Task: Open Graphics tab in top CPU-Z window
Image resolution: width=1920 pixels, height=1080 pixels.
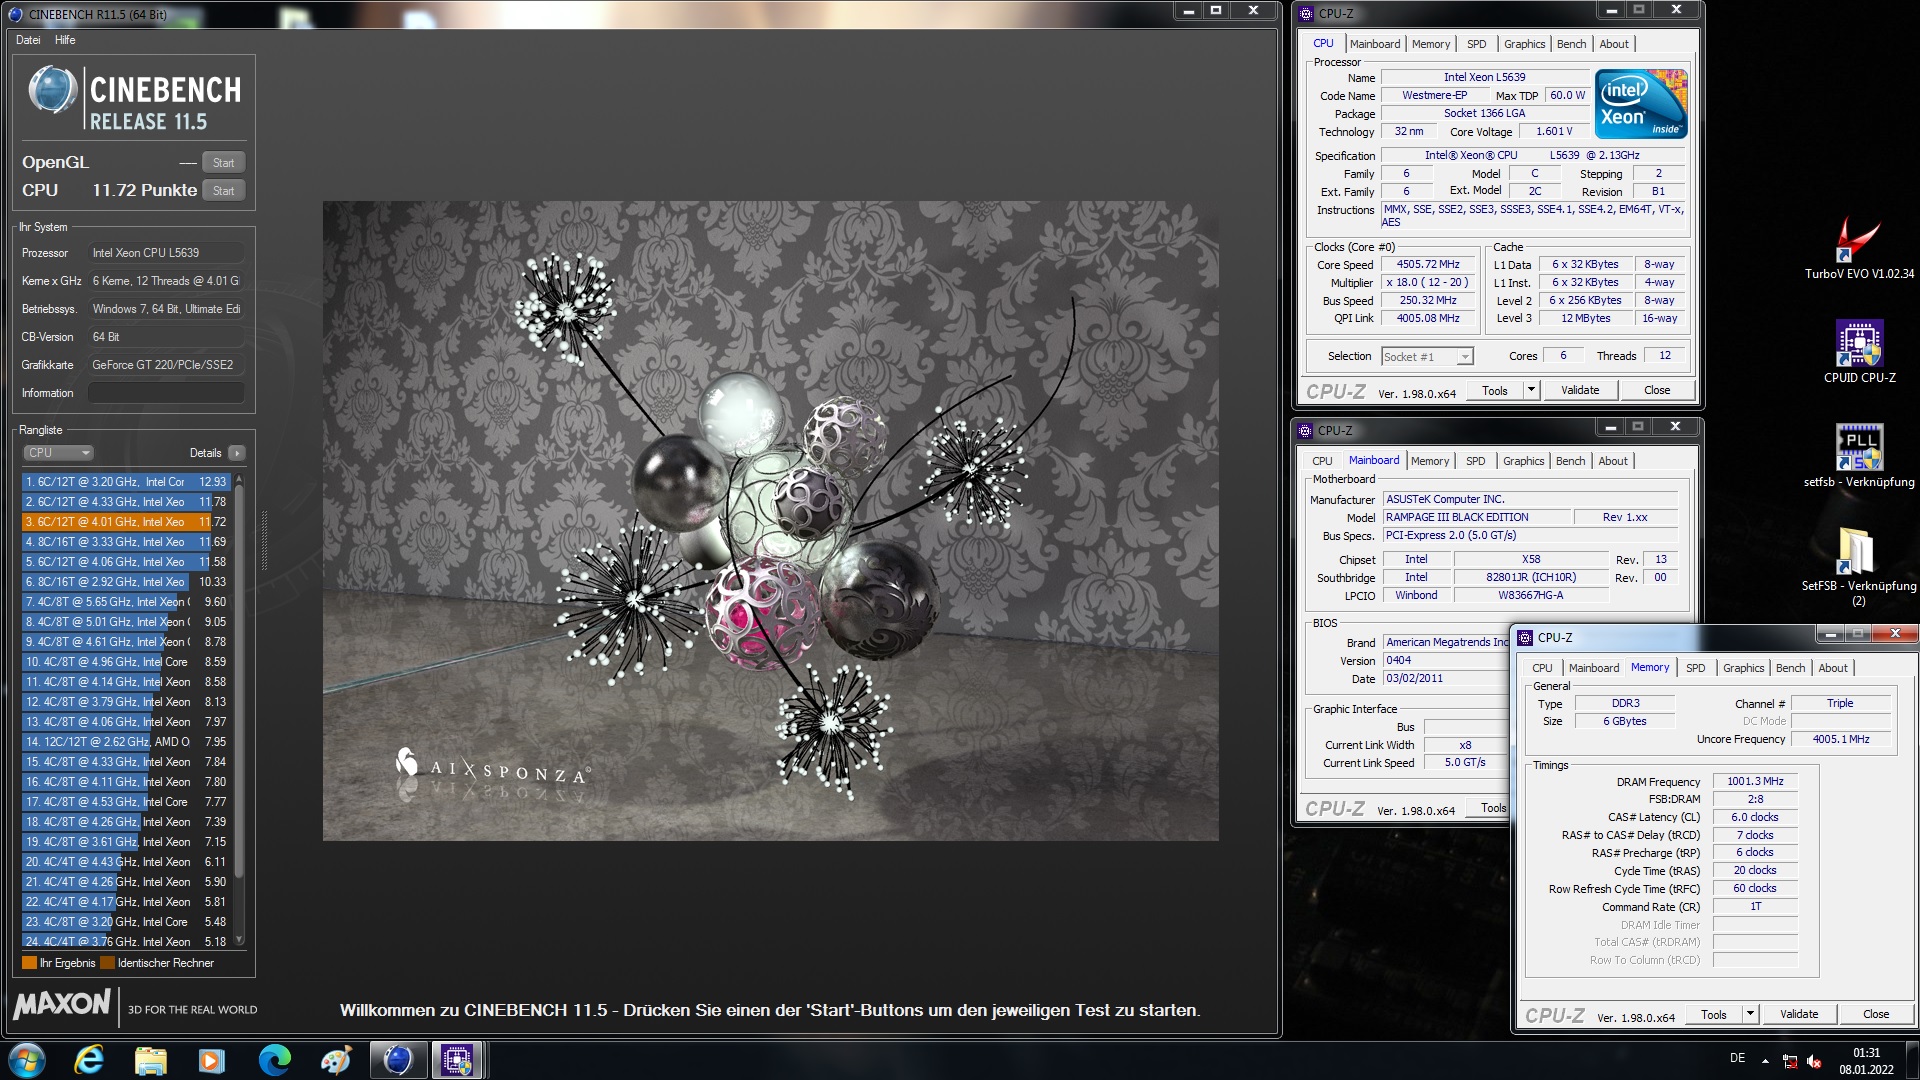Action: click(1524, 44)
